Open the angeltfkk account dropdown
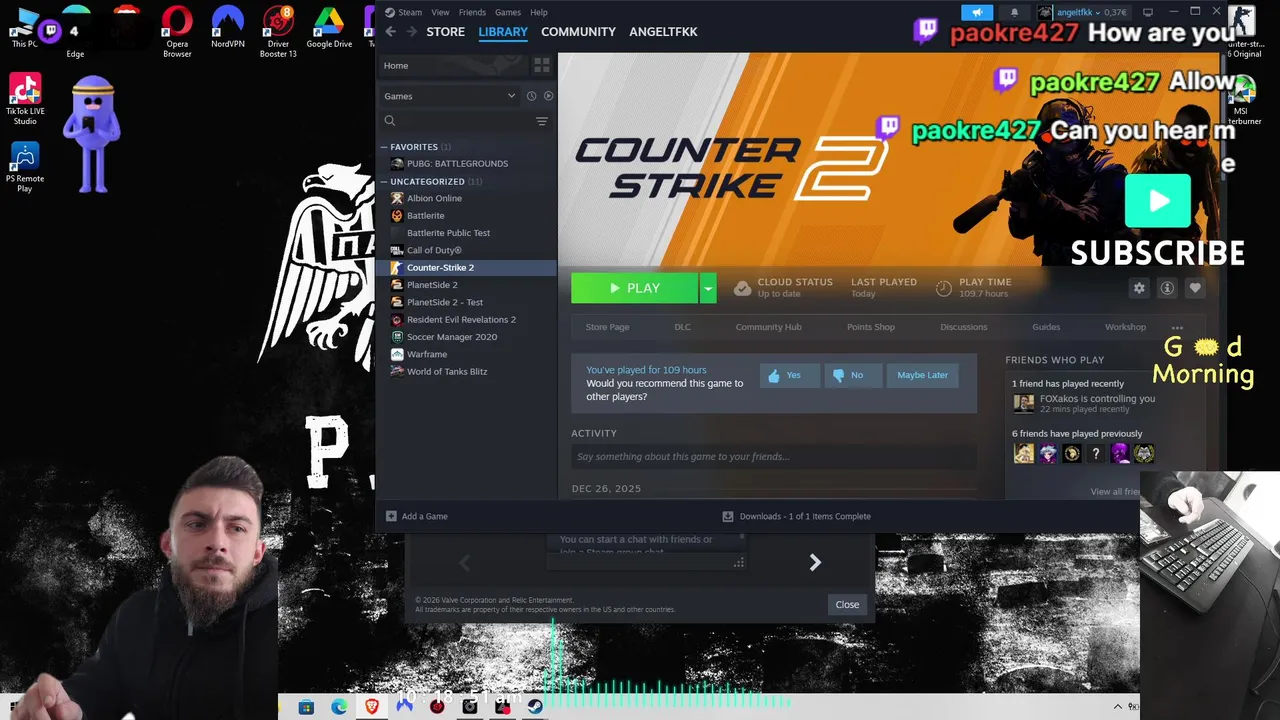The image size is (1280, 720). [1082, 12]
